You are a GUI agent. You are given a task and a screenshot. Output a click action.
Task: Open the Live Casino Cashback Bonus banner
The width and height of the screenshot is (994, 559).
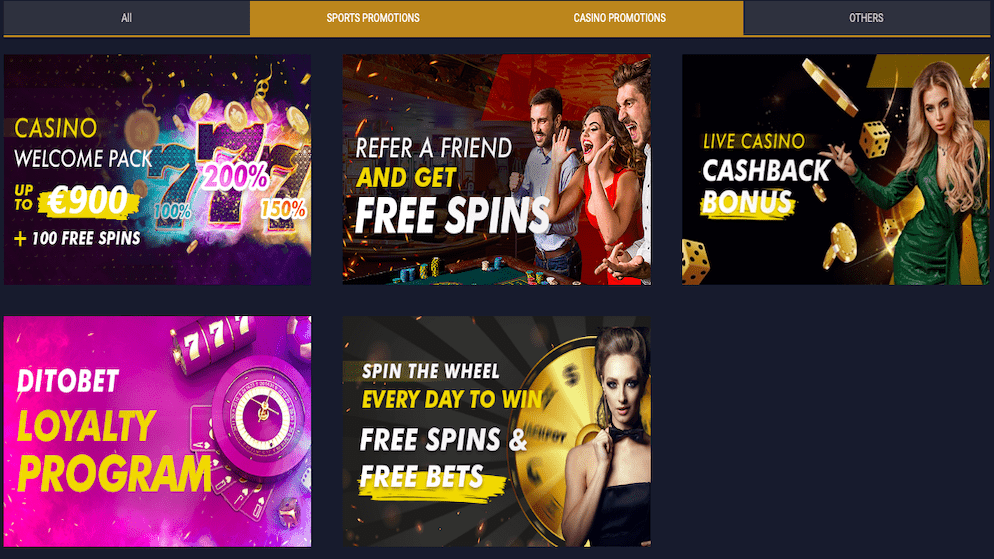click(836, 169)
